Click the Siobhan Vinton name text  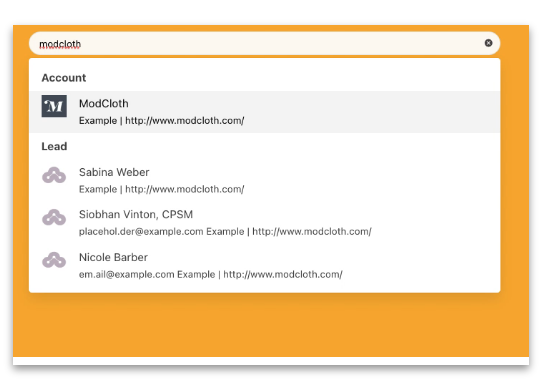[x=136, y=215]
